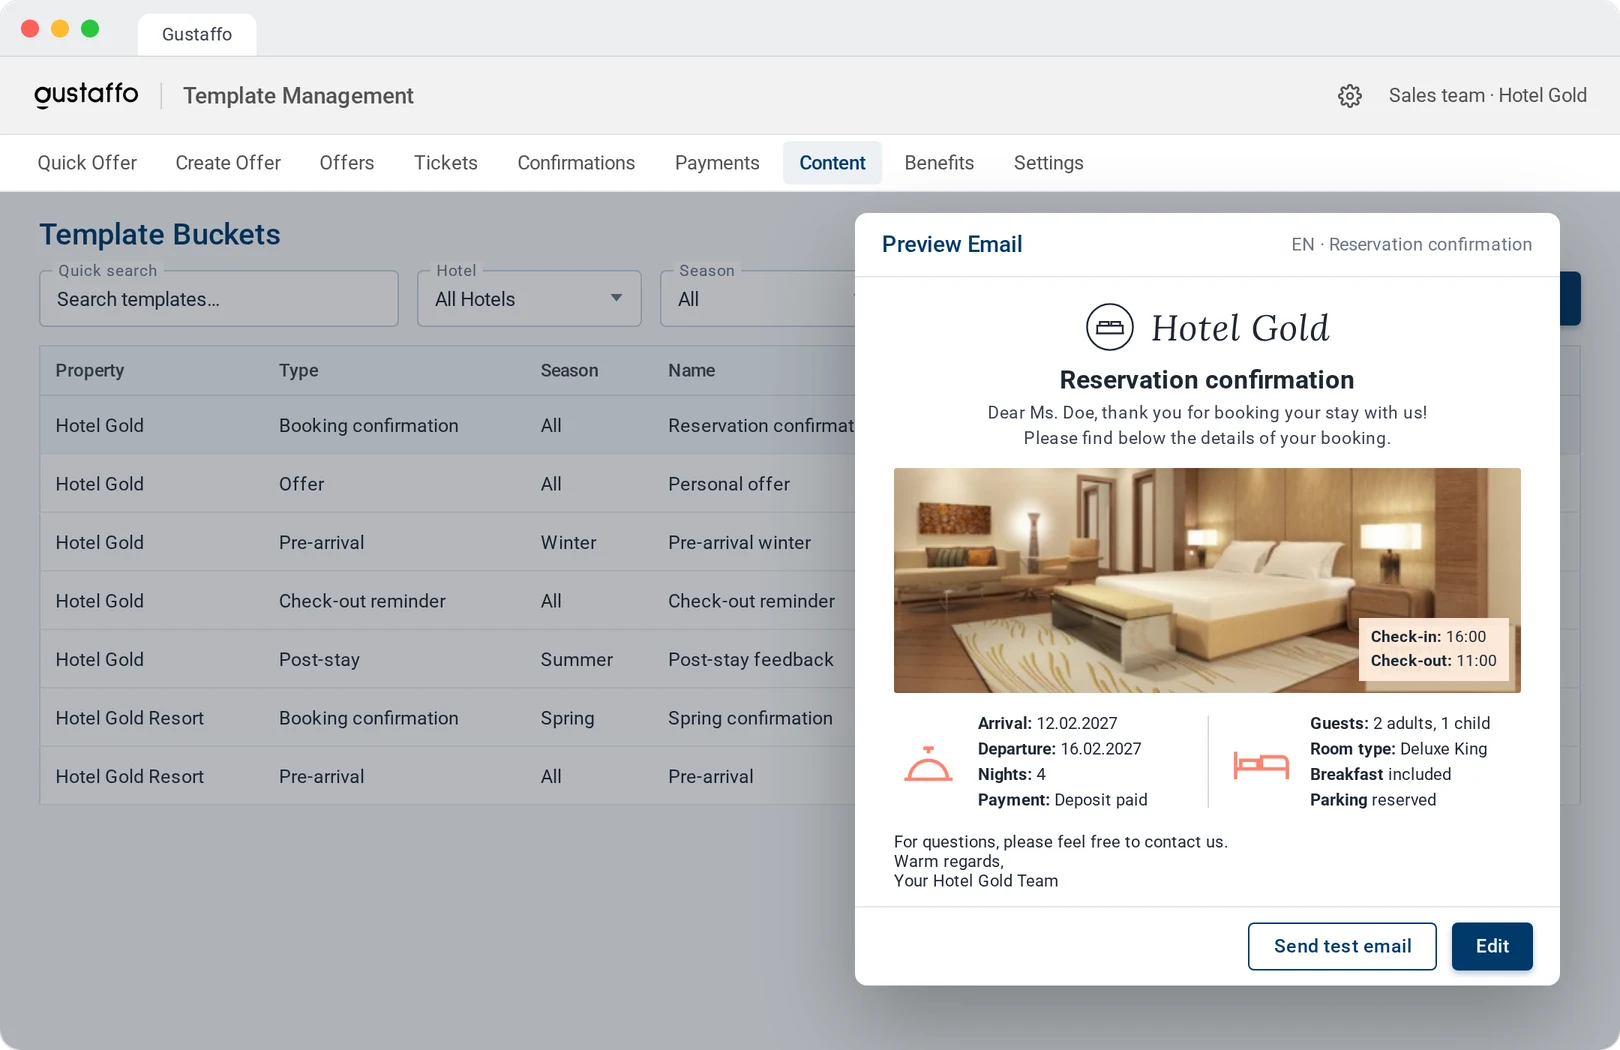
Task: Click the EN · Reservation confirmation label
Action: (1411, 244)
